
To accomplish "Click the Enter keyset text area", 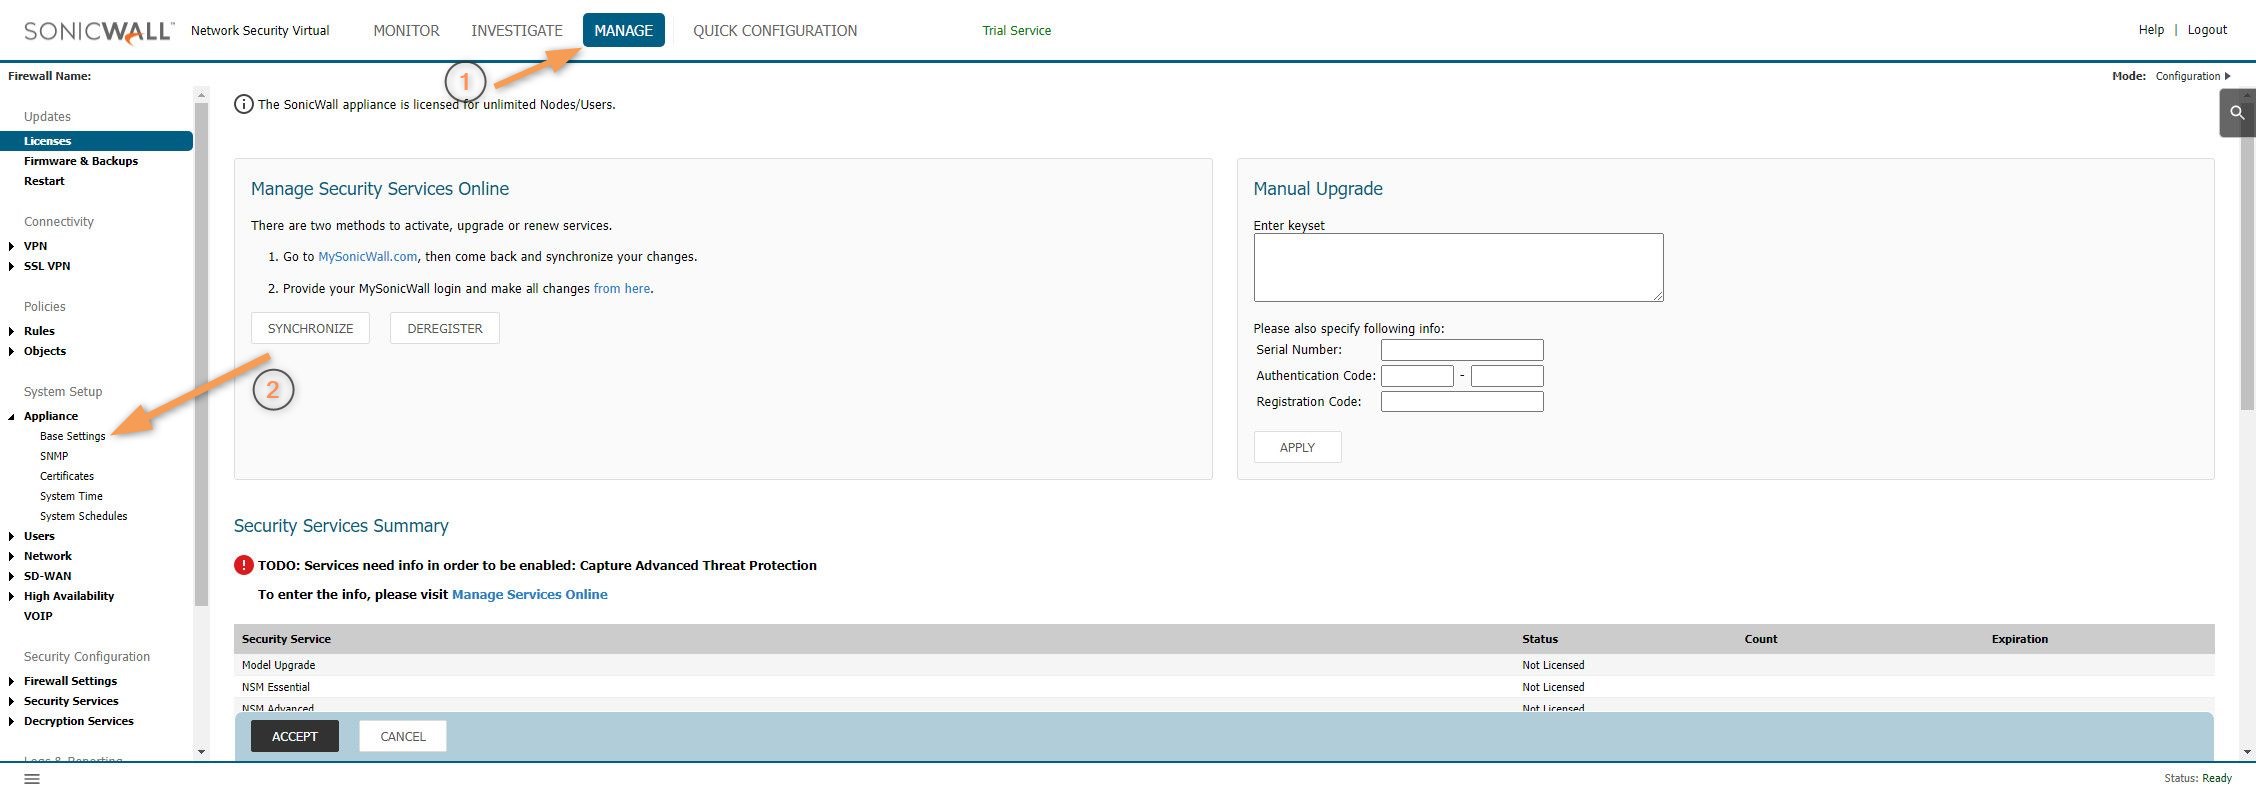I will (x=1457, y=267).
